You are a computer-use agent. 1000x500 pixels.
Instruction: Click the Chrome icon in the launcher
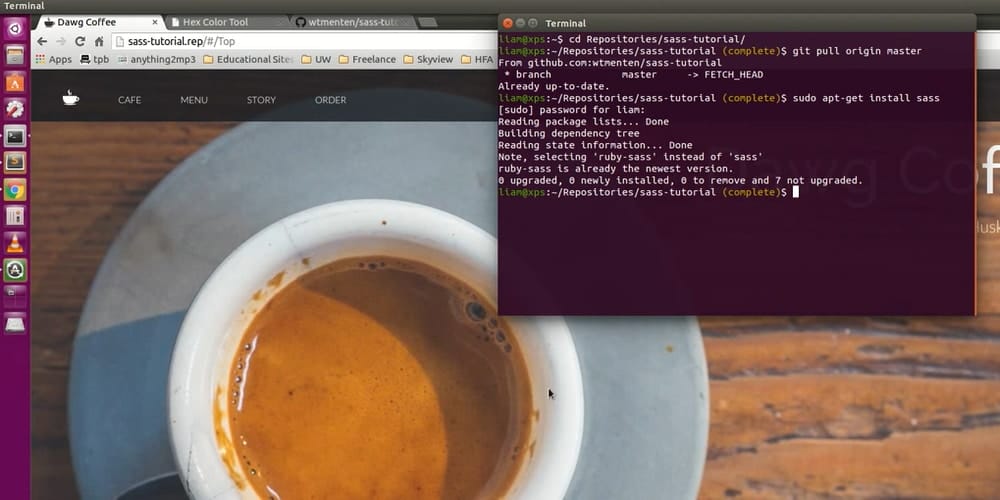click(x=15, y=189)
